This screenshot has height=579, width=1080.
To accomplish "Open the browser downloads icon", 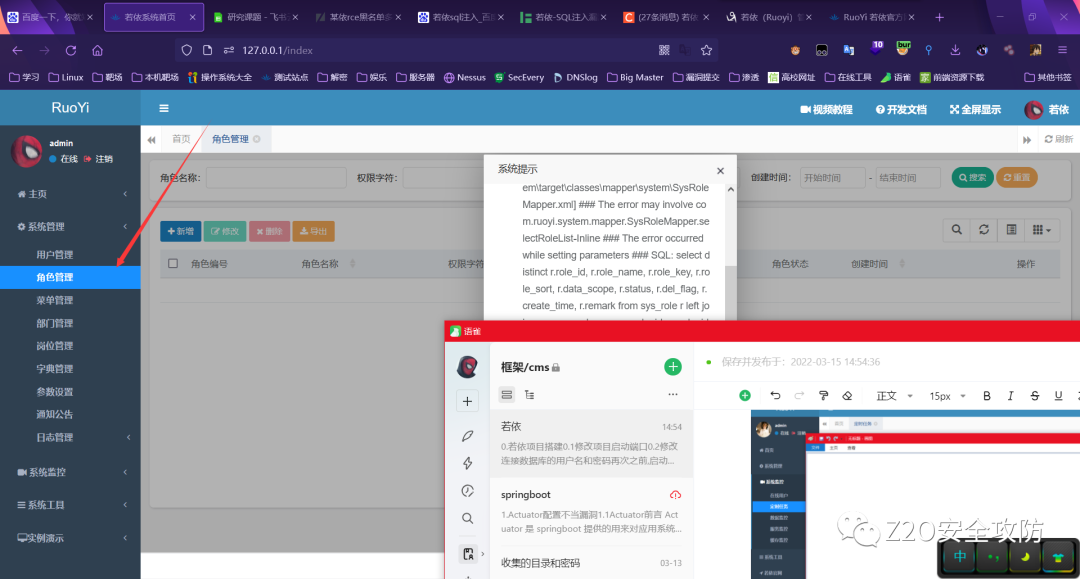I will coord(955,50).
